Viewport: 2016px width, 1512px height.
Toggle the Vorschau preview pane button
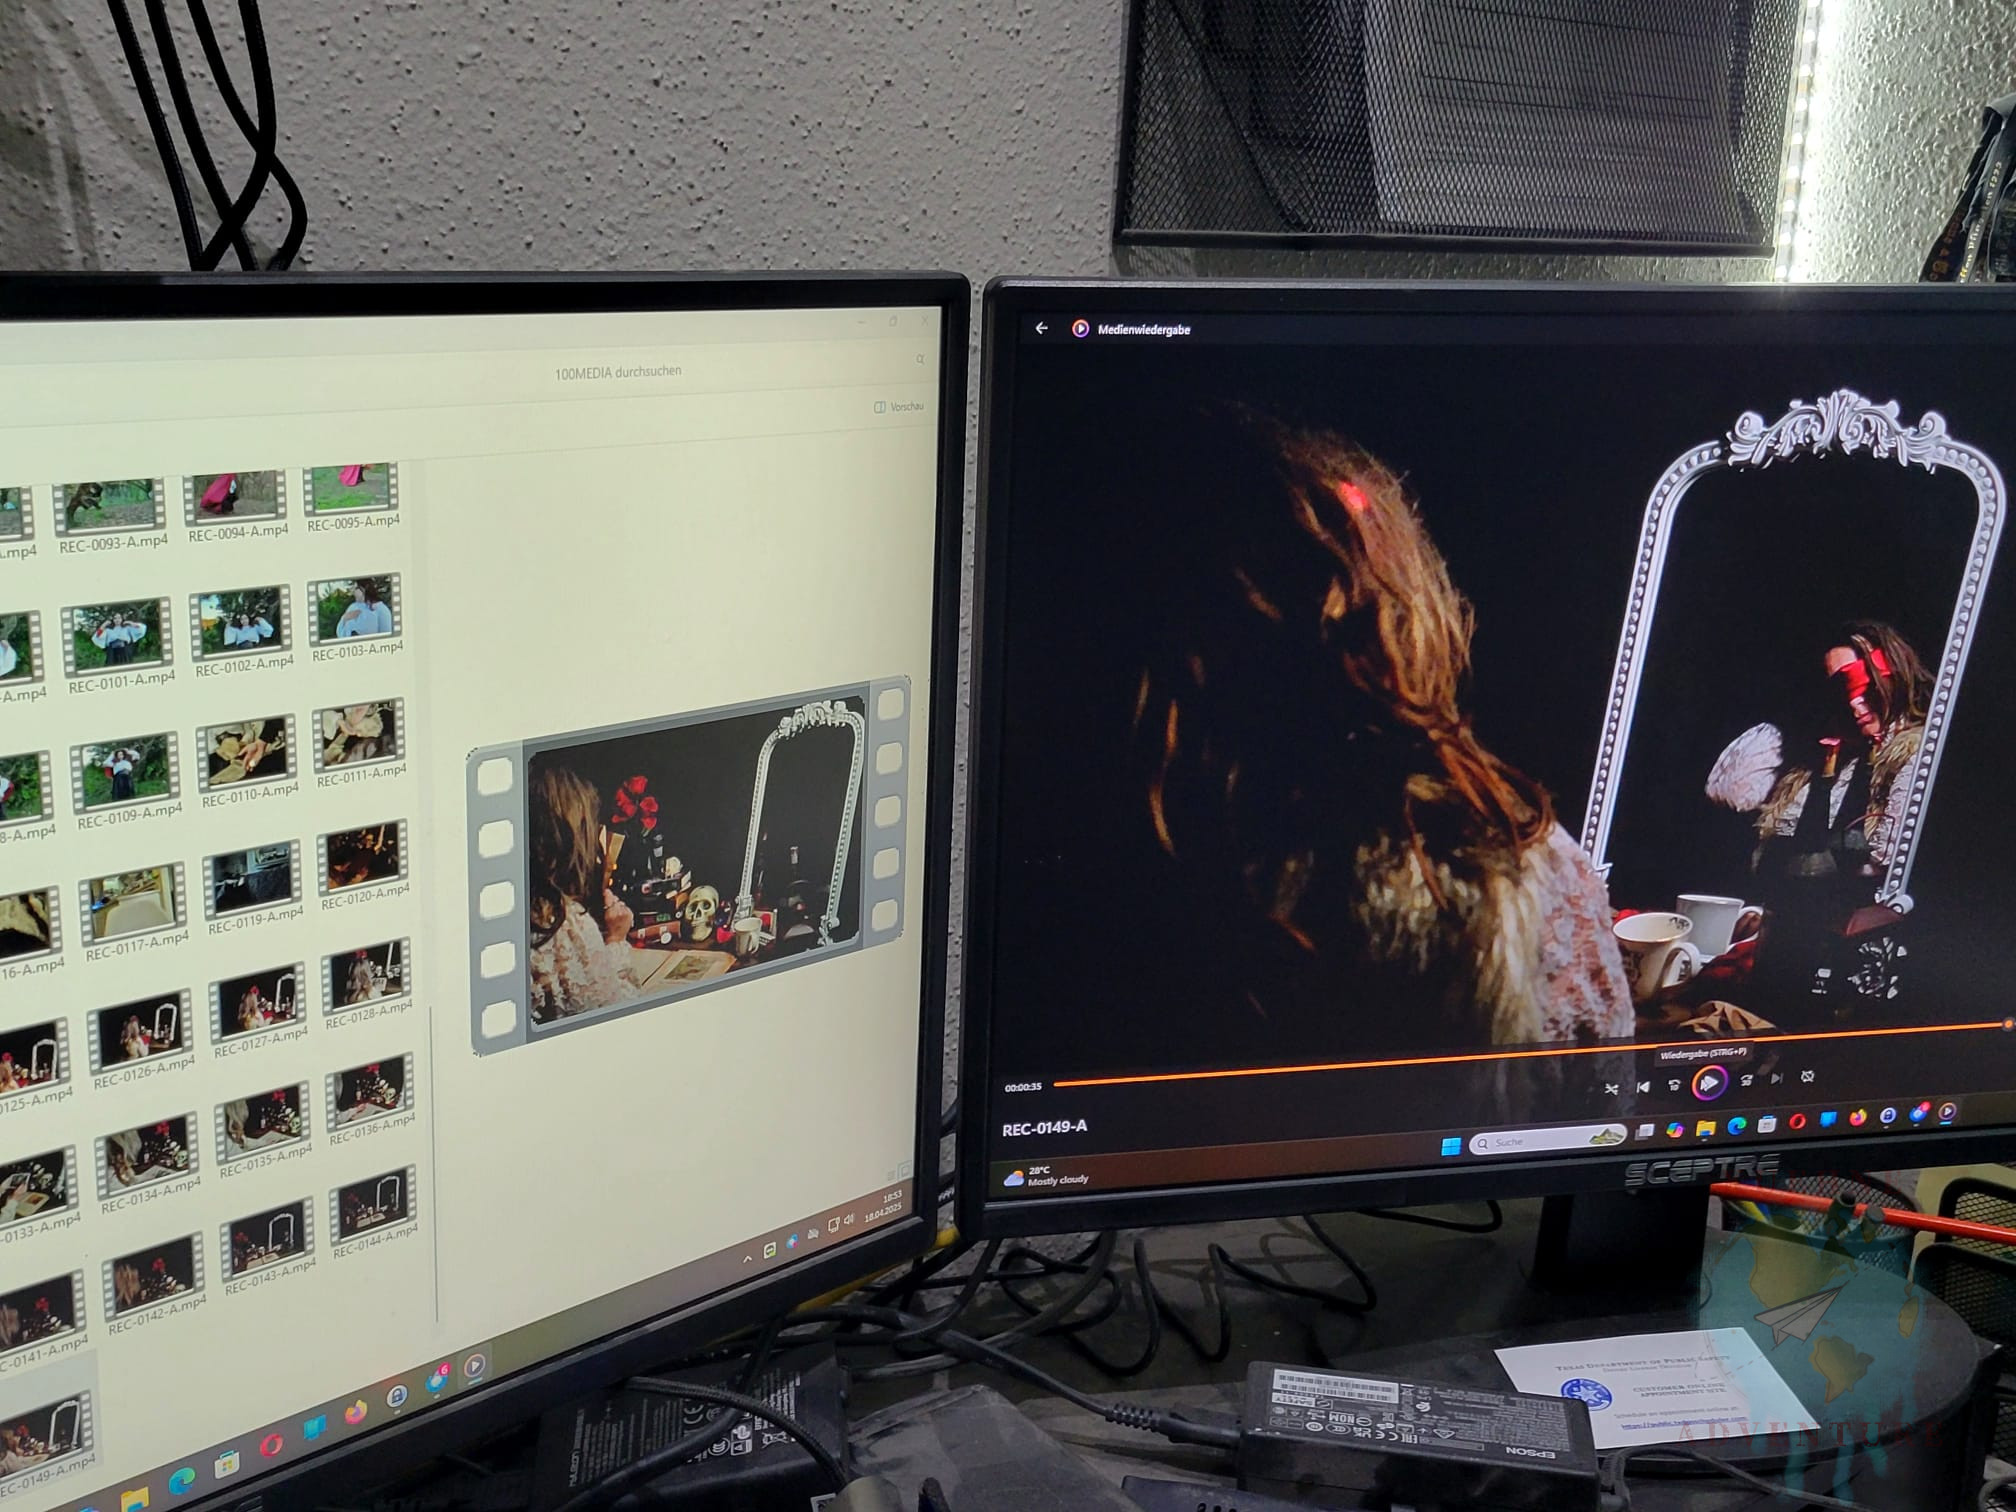897,407
